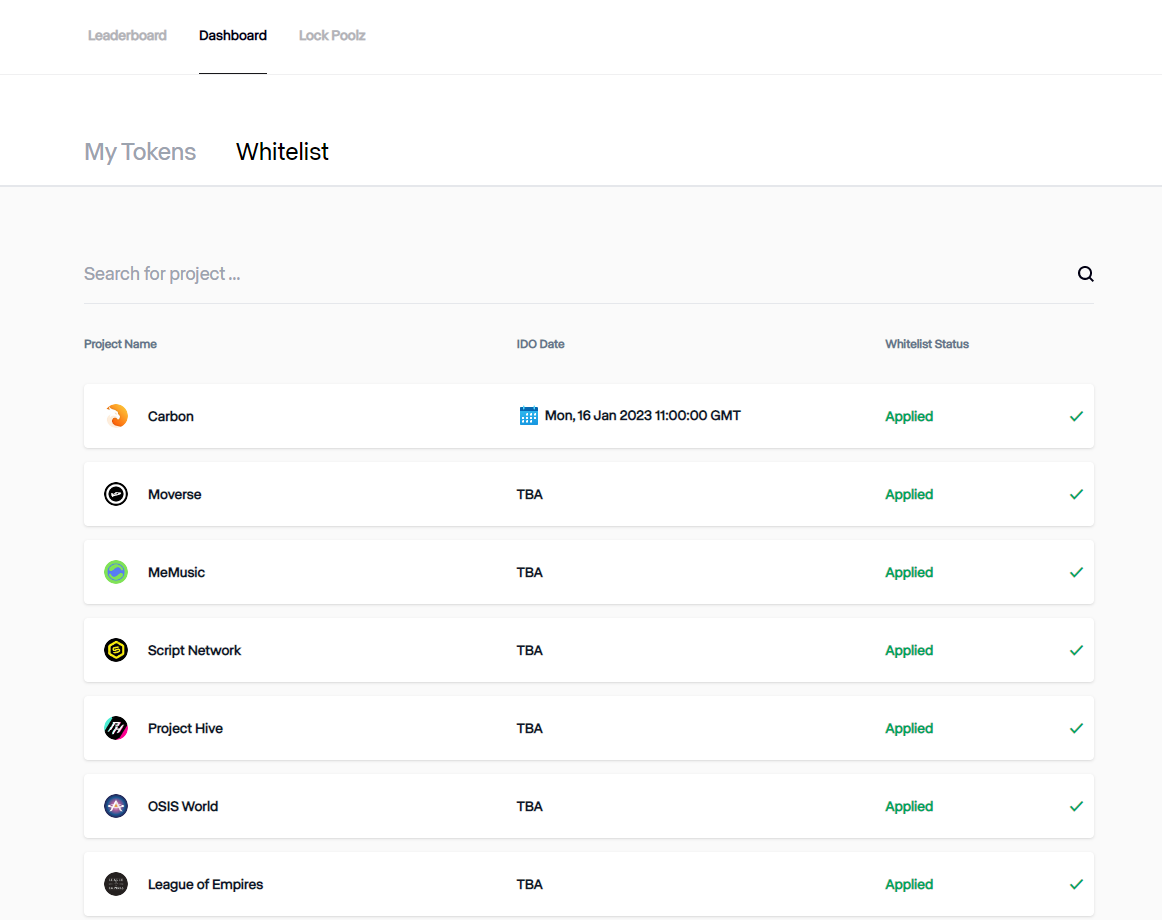The image size is (1162, 920).
Task: Click the TBA date in MeMusic row
Action: pos(529,572)
